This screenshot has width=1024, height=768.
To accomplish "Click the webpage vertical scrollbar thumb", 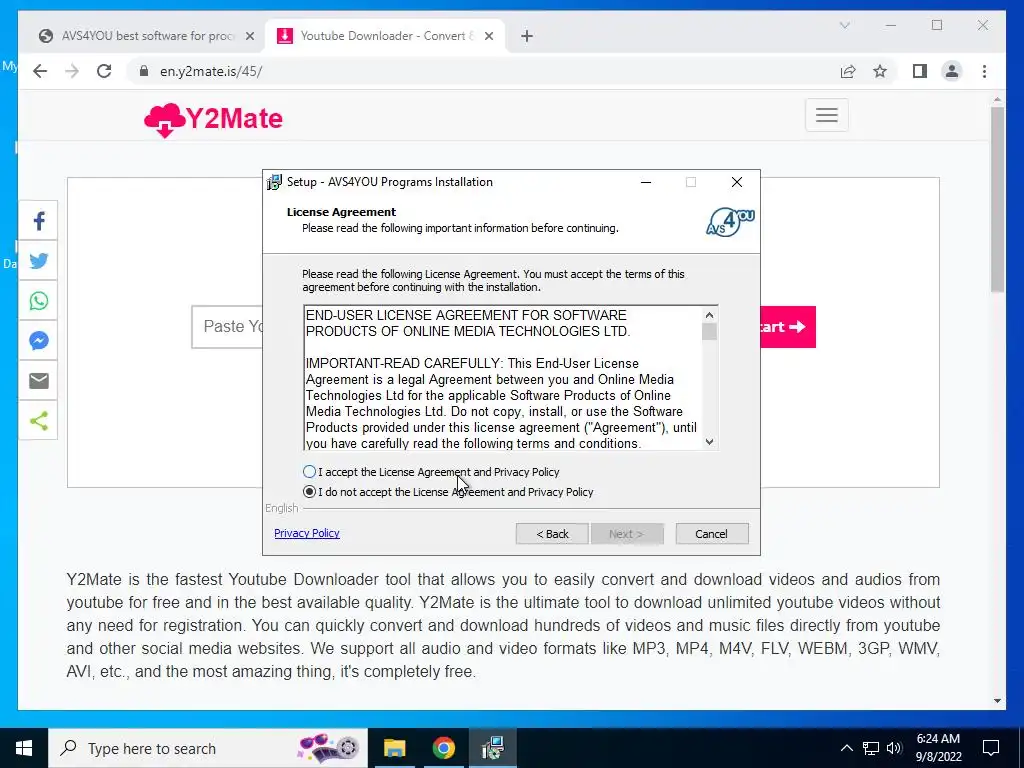I will [x=997, y=199].
